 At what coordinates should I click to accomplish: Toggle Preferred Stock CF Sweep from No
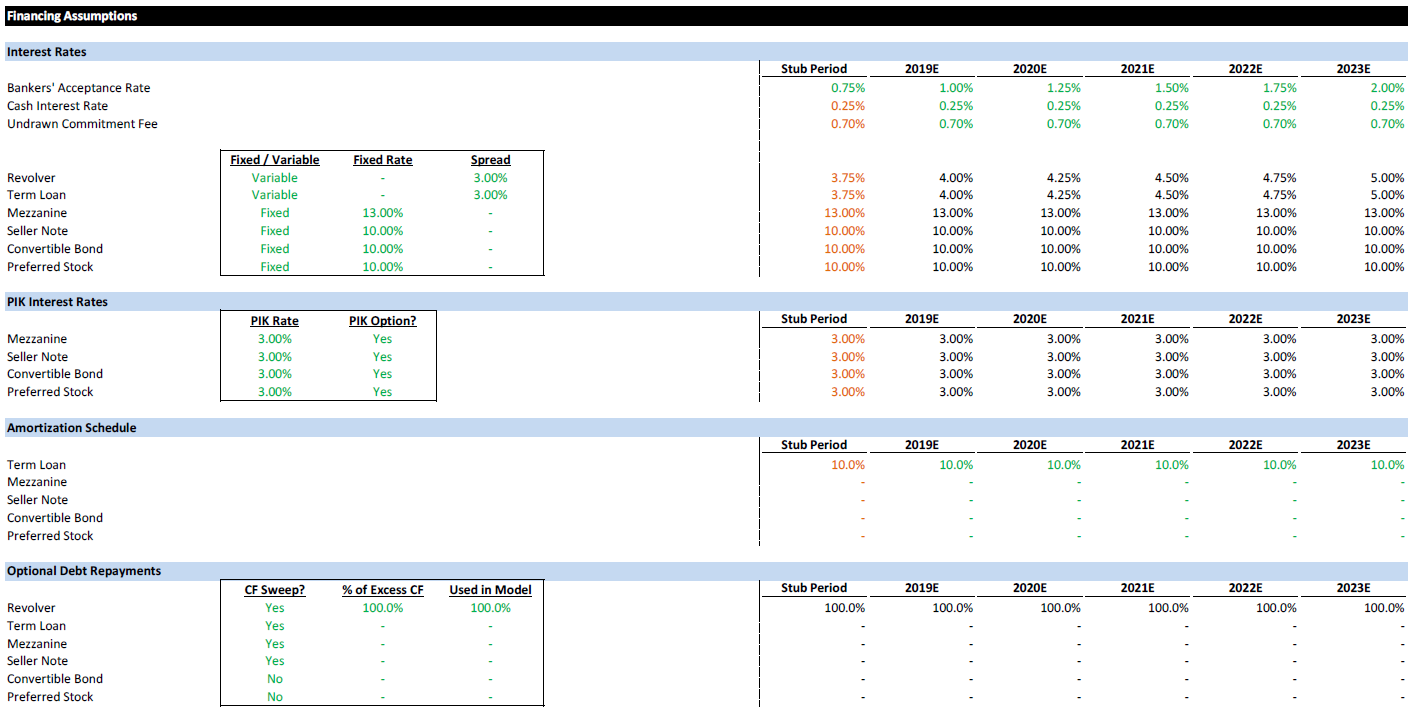pyautogui.click(x=275, y=696)
